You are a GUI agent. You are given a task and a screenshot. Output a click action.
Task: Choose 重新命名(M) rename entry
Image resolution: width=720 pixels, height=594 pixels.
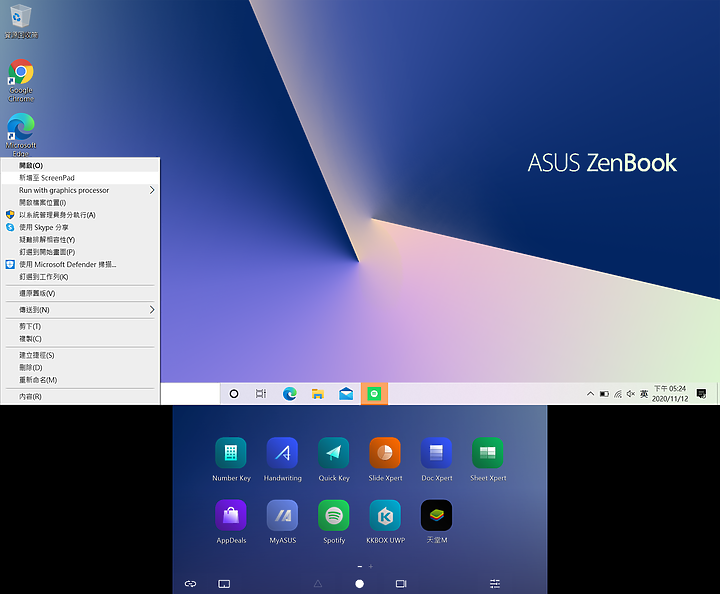(80, 380)
